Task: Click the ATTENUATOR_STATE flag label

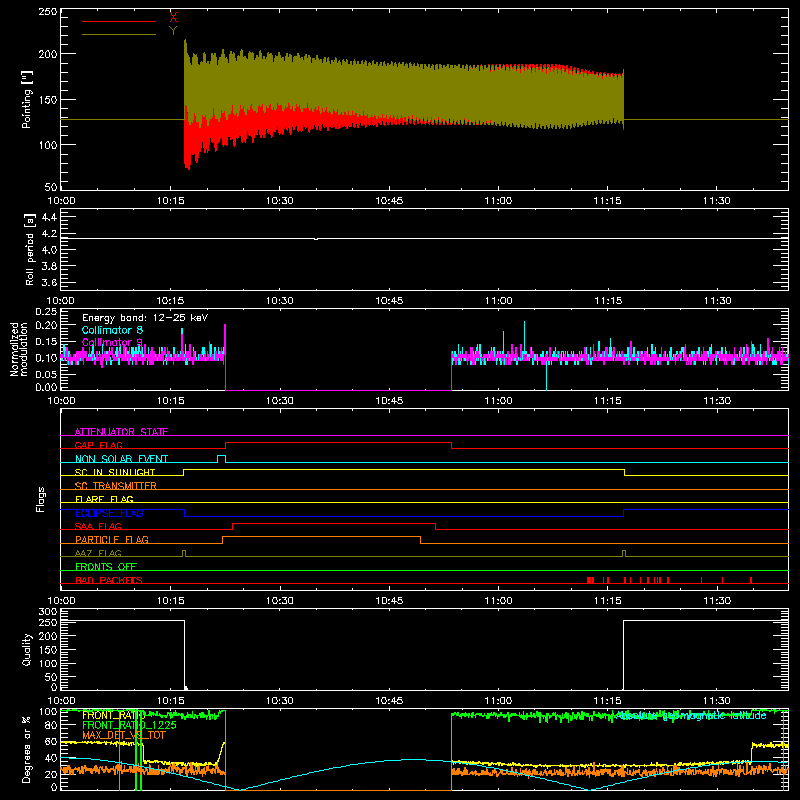Action: point(121,432)
